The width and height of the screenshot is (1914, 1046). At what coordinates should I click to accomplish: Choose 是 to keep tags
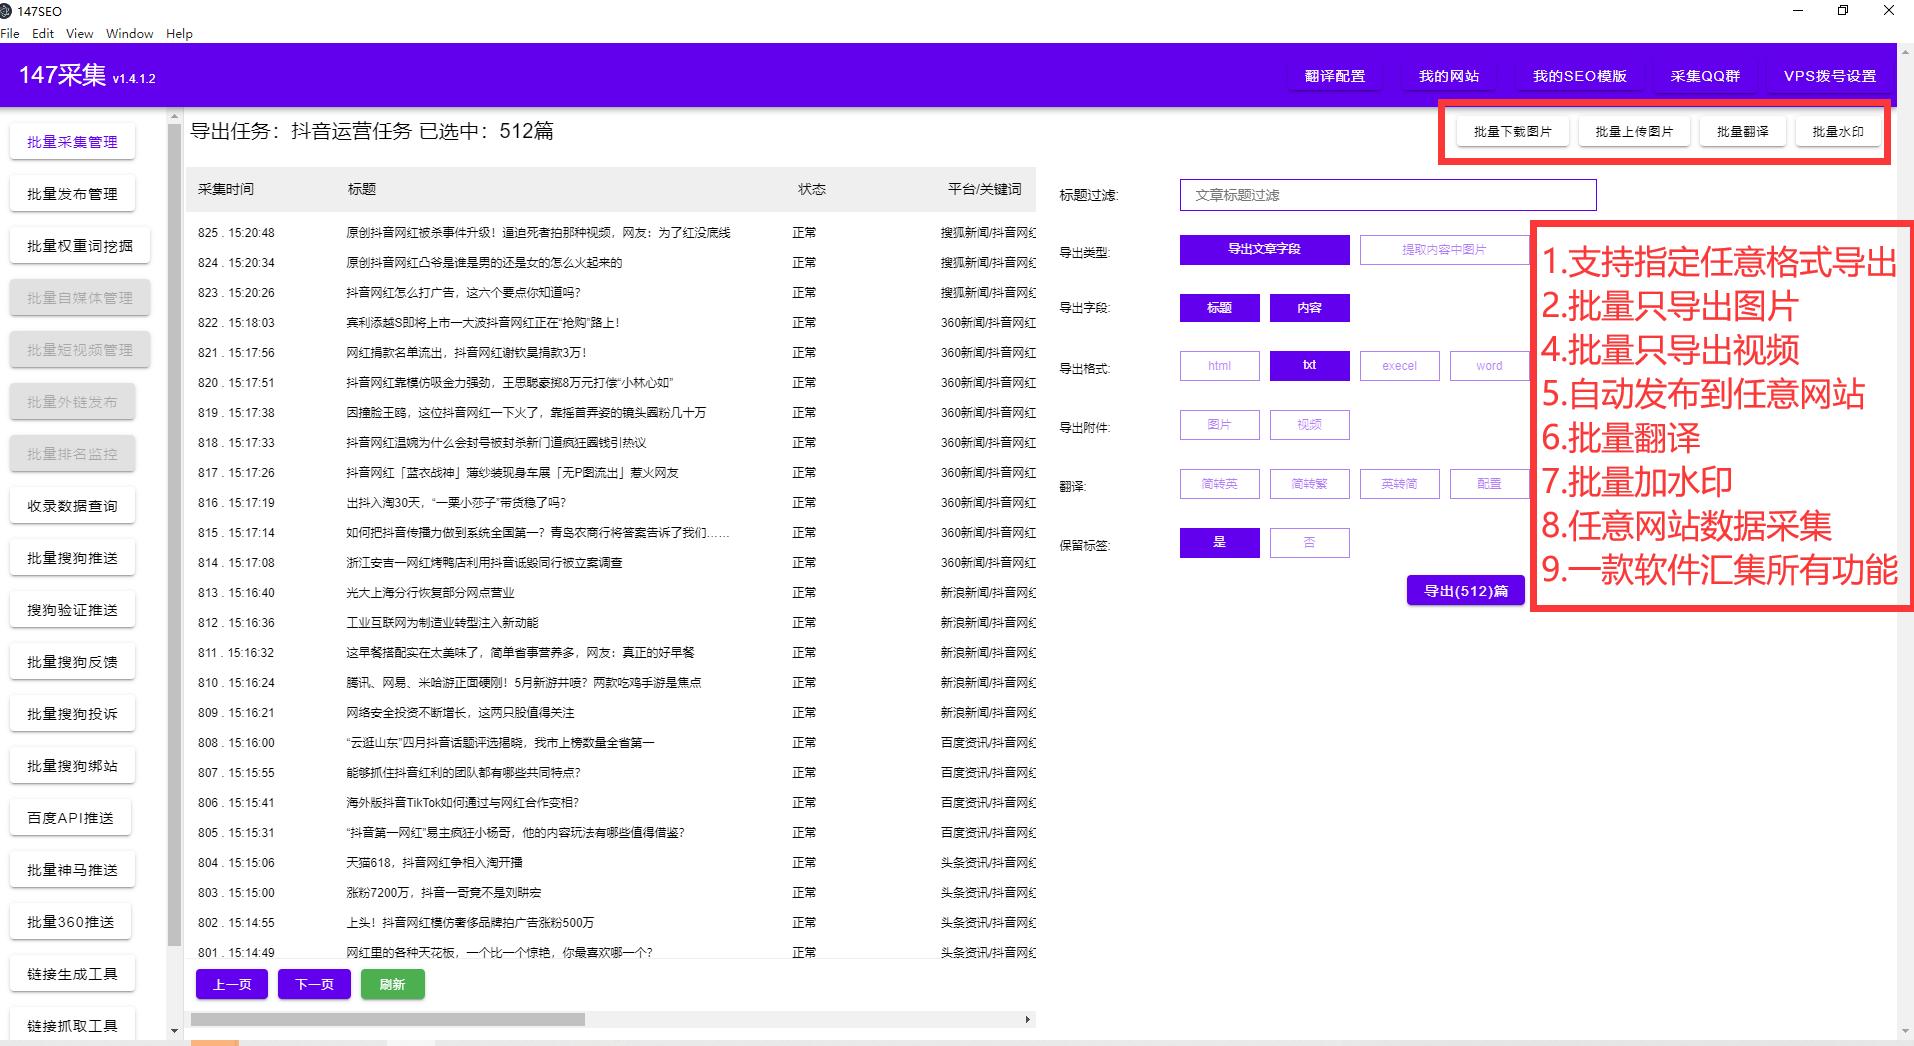(1219, 542)
